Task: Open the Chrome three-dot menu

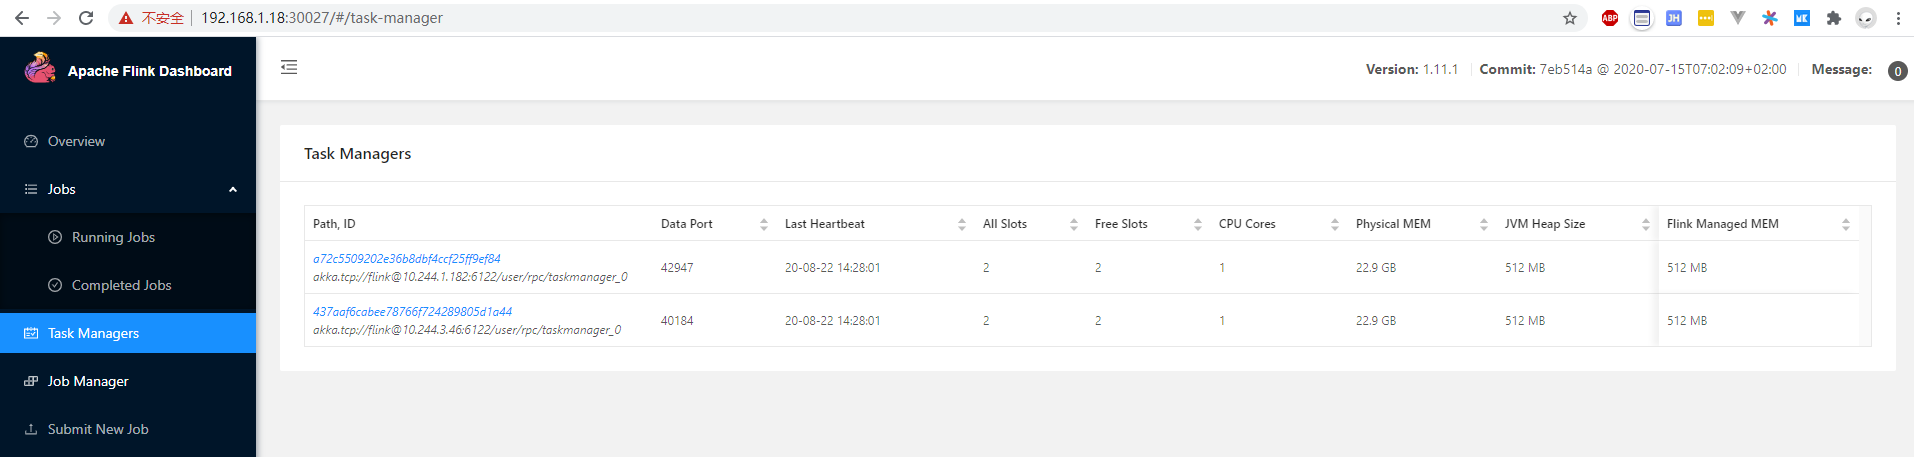Action: (x=1898, y=18)
